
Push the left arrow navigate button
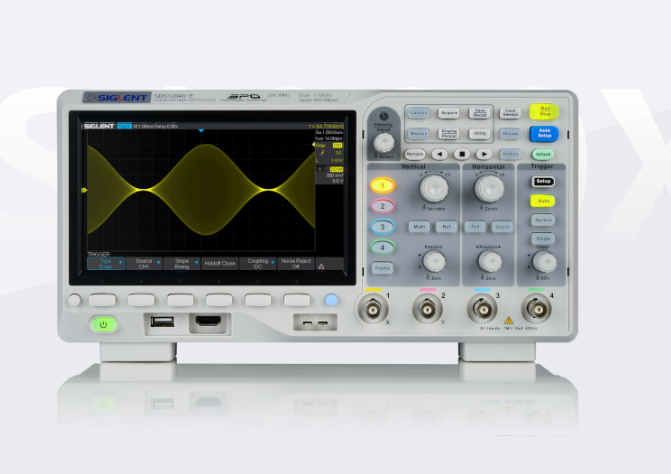click(x=439, y=154)
